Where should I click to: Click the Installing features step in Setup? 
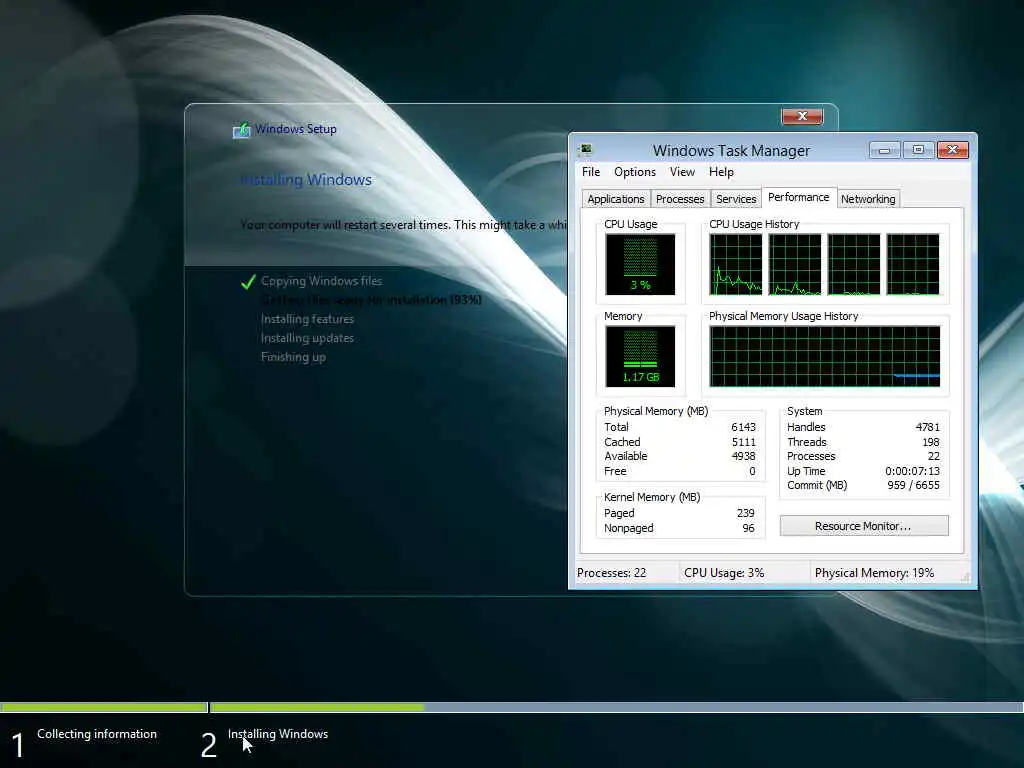point(308,319)
